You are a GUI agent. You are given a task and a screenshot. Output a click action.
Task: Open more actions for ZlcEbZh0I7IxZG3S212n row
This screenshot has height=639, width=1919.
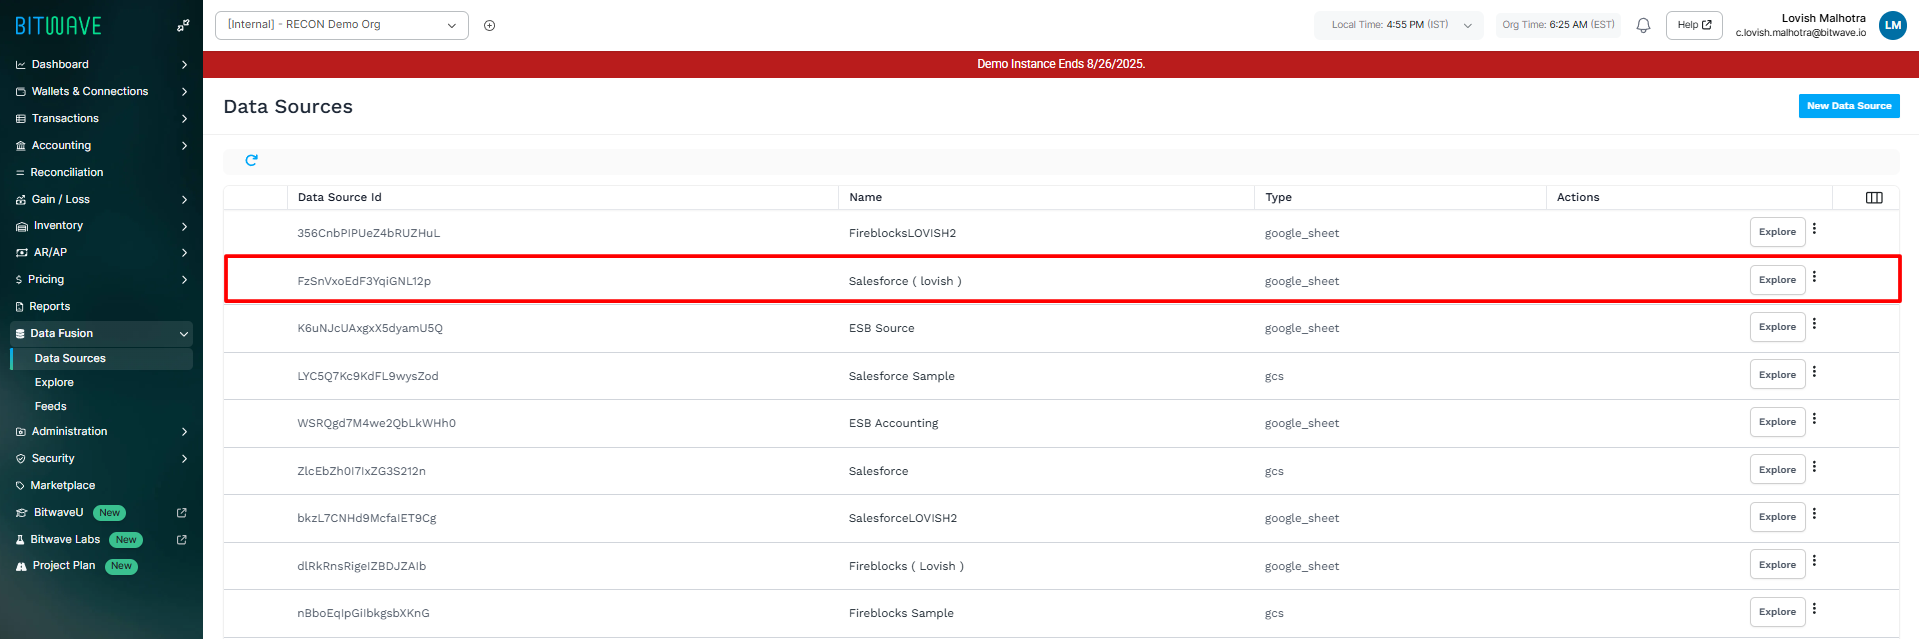coord(1814,467)
